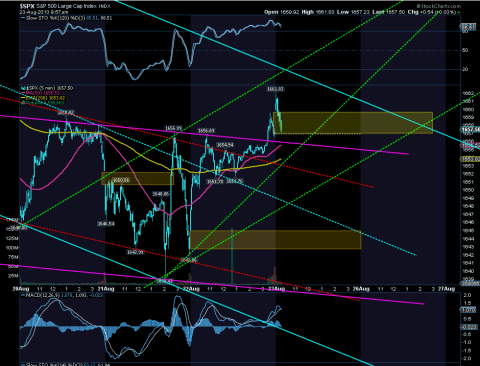Image resolution: width=480 pixels, height=366 pixels.
Task: Click the 21Aug date axis label
Action: [x=106, y=289]
